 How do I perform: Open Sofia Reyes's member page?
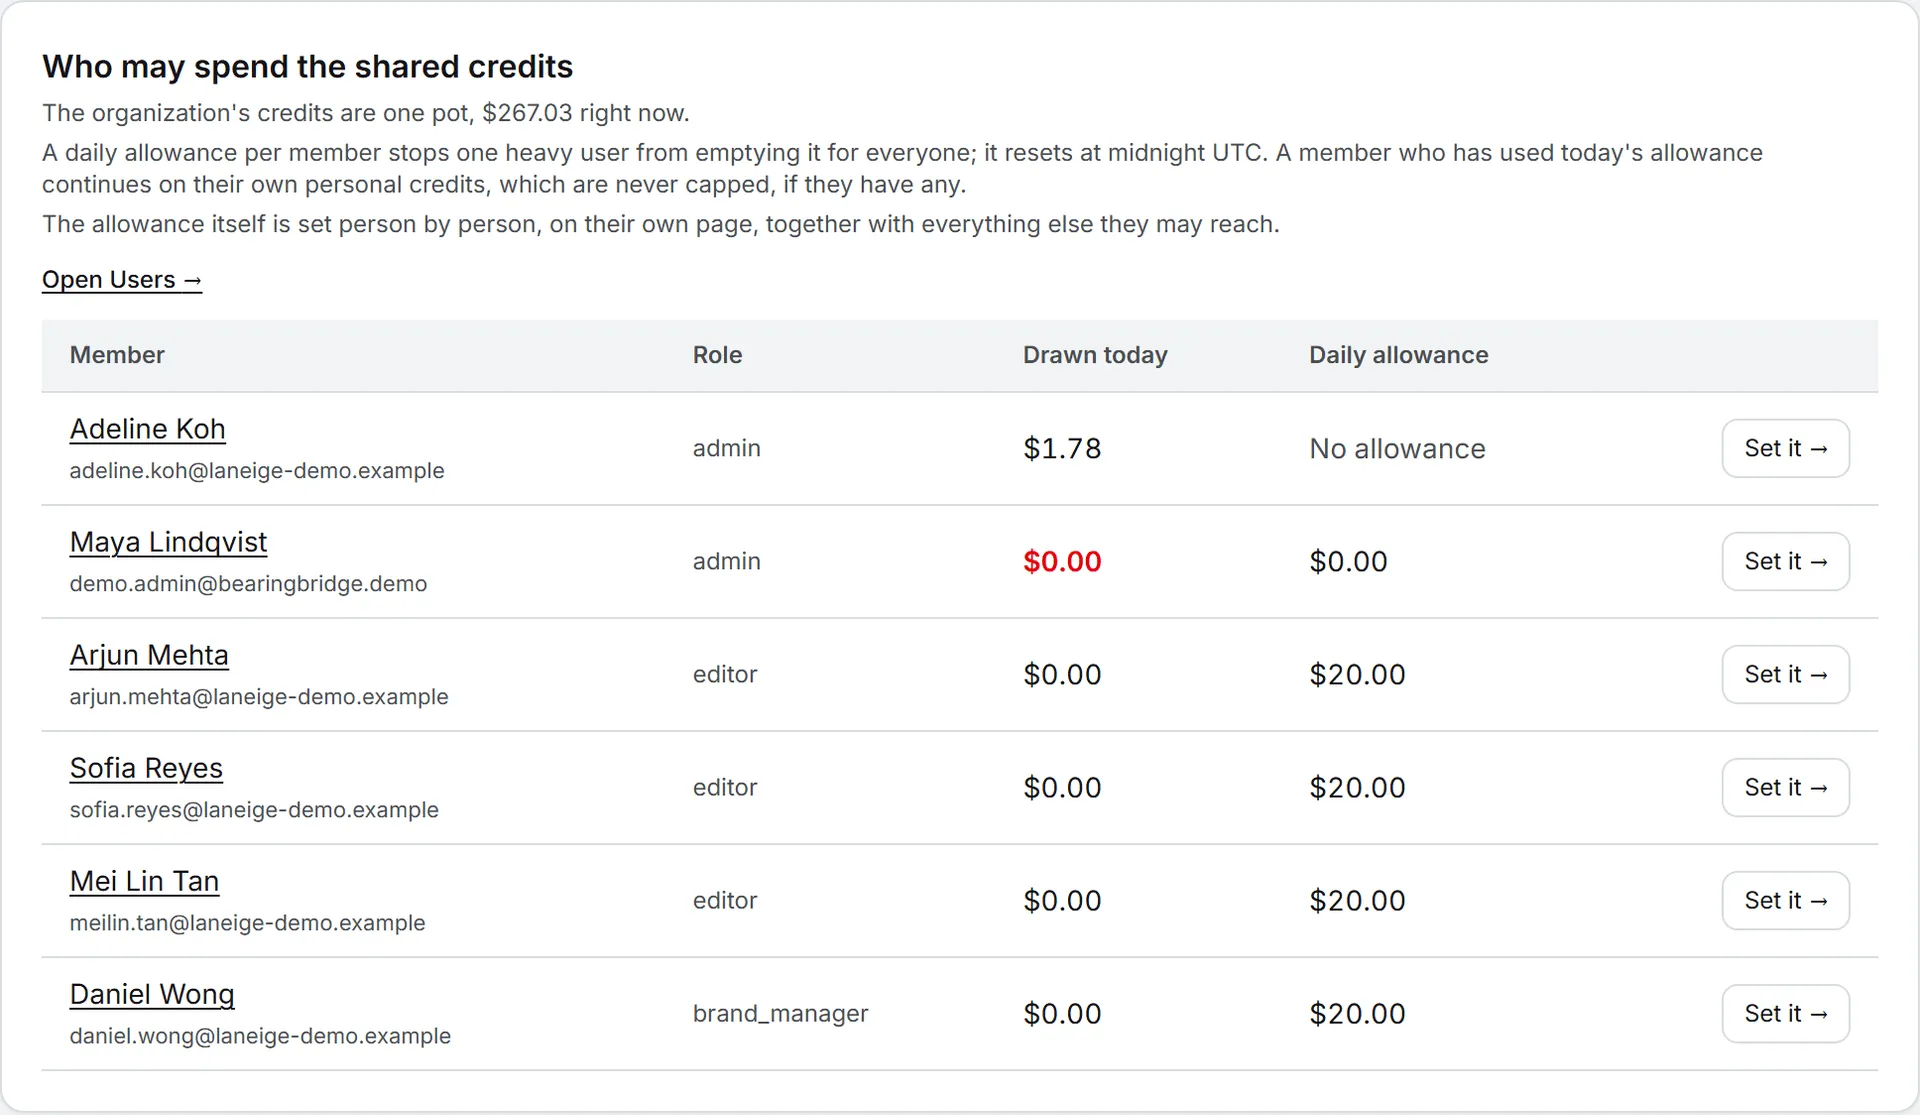[x=146, y=768]
